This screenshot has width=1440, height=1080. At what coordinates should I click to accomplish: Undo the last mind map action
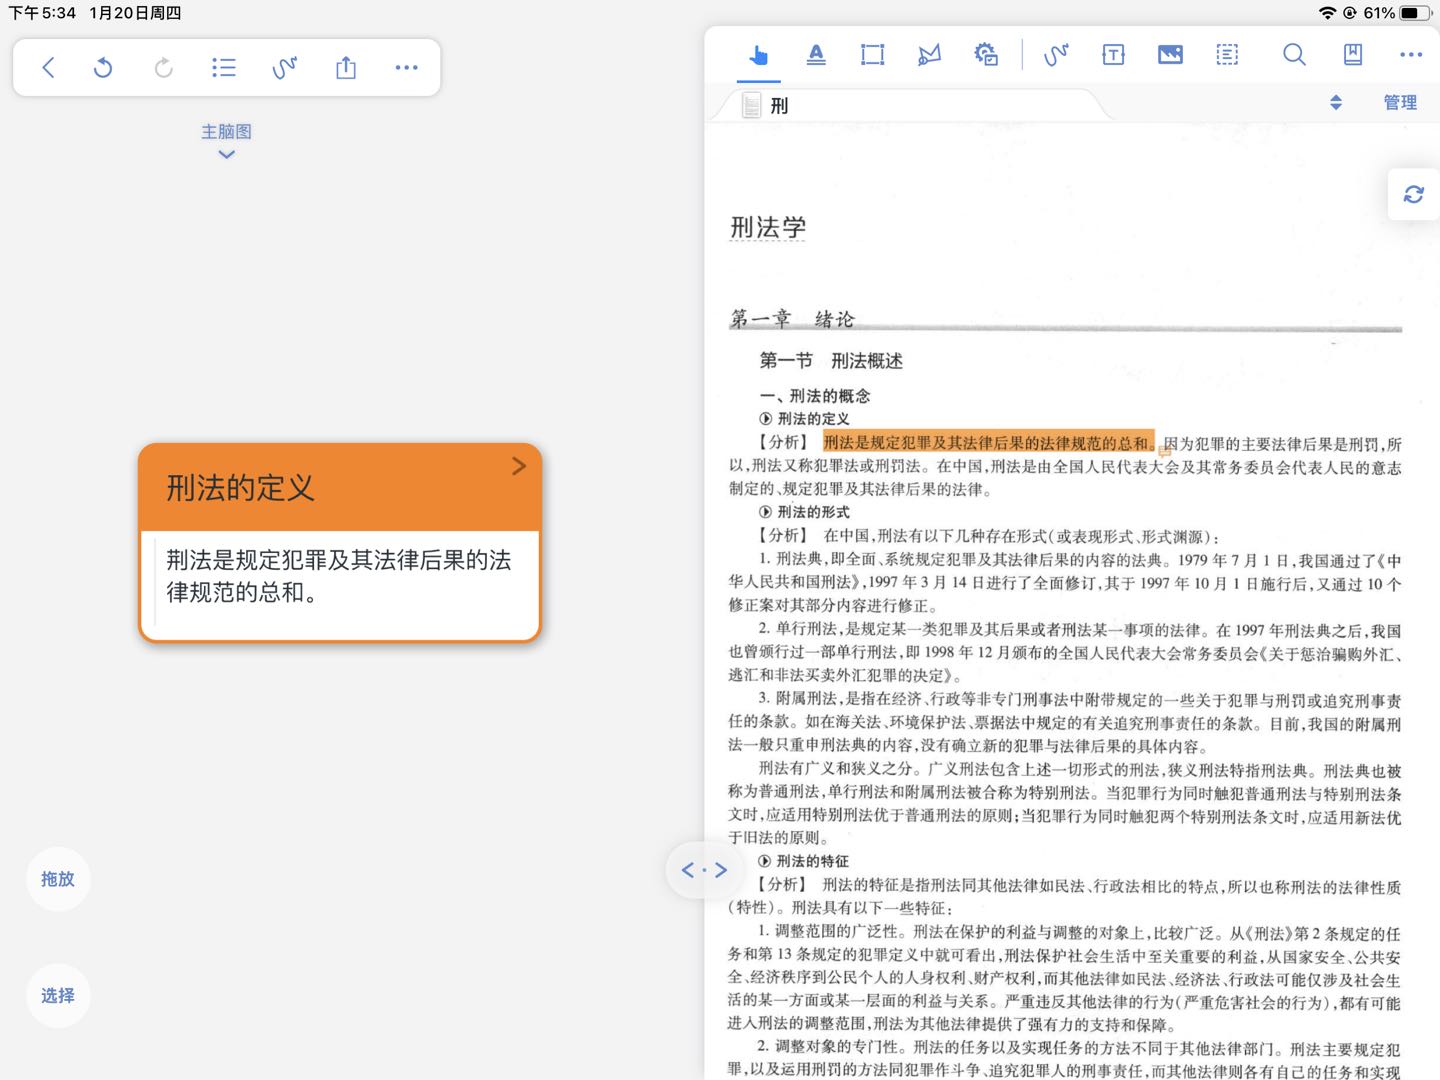(x=103, y=67)
